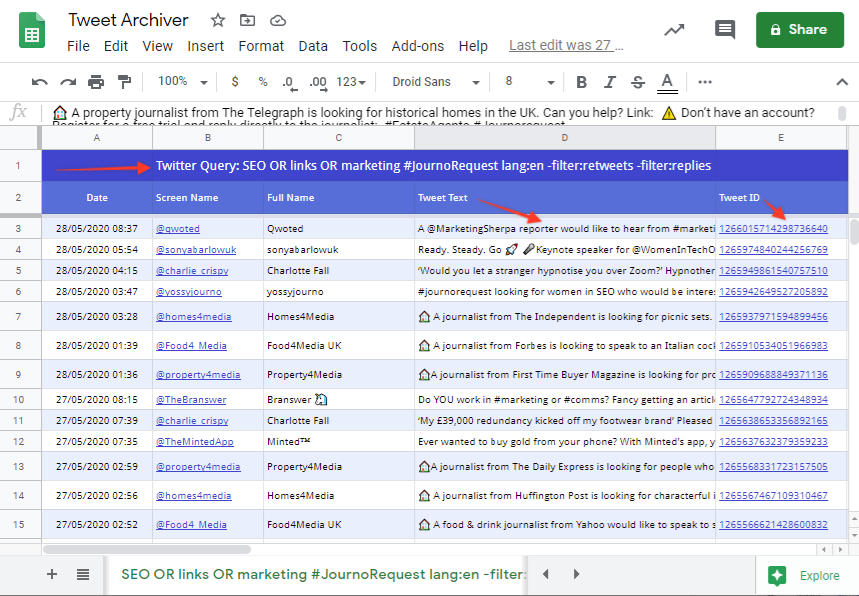Toggle strikethrough formatting
This screenshot has width=859, height=596.
coord(638,82)
